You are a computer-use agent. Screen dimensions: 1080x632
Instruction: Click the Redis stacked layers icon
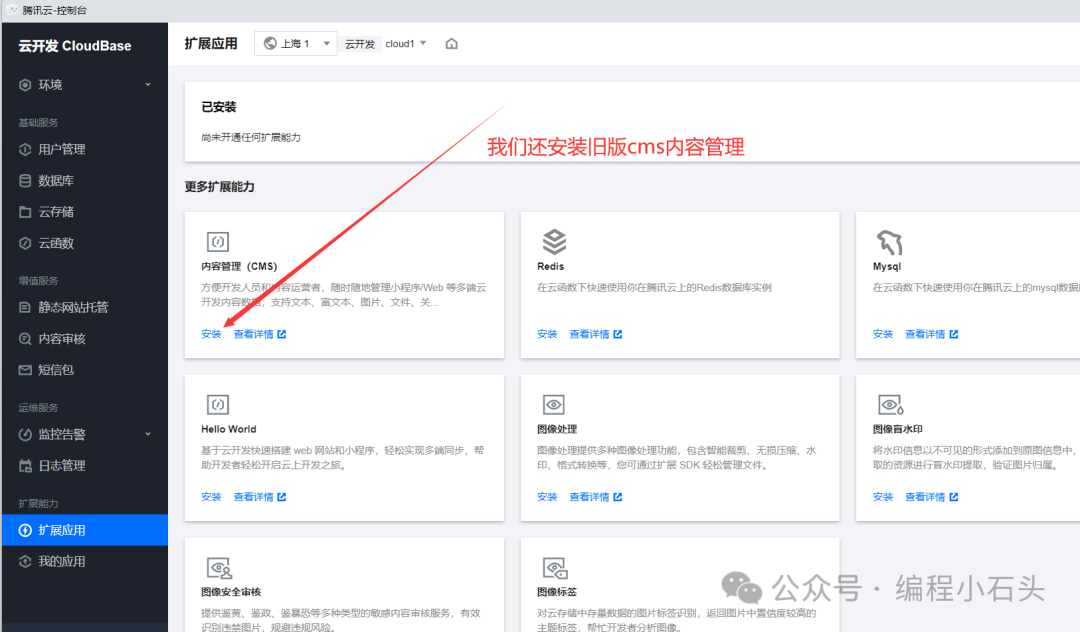(554, 242)
